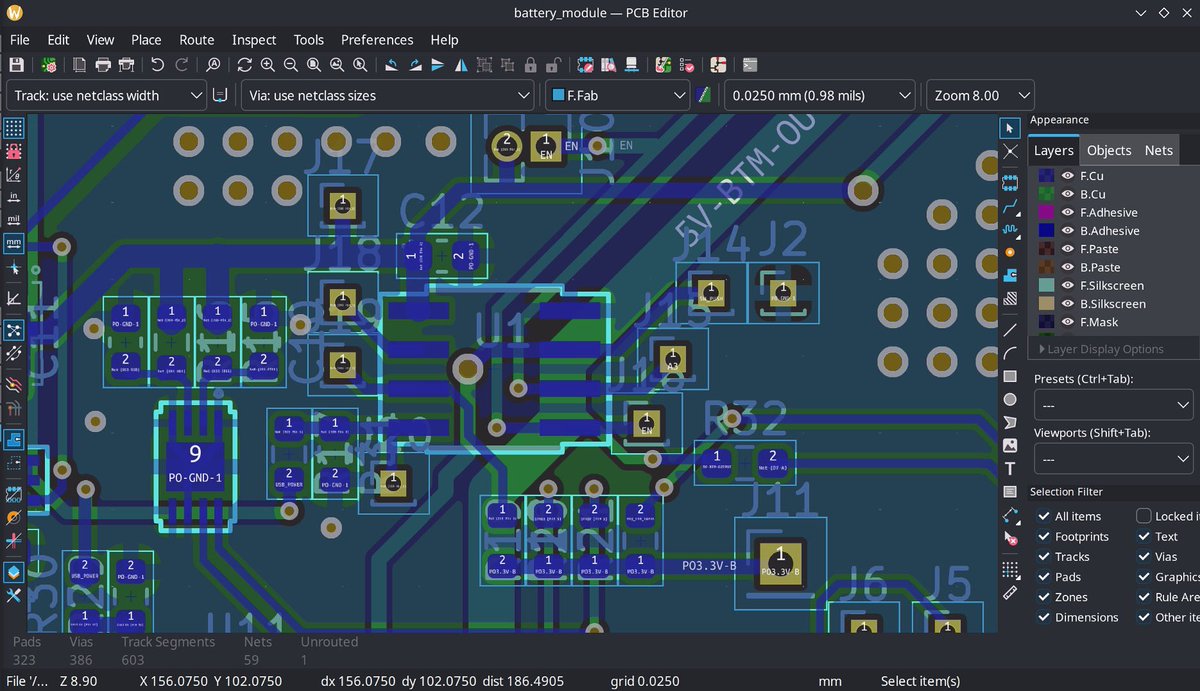Open the File menu
This screenshot has width=1200, height=691.
click(19, 40)
